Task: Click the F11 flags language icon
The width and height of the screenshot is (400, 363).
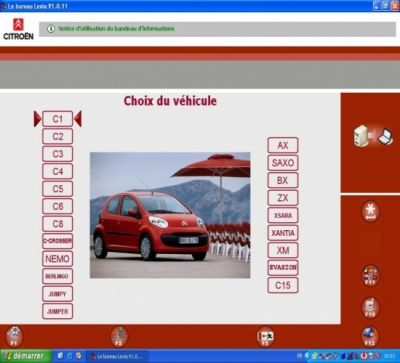Action: coord(370,276)
